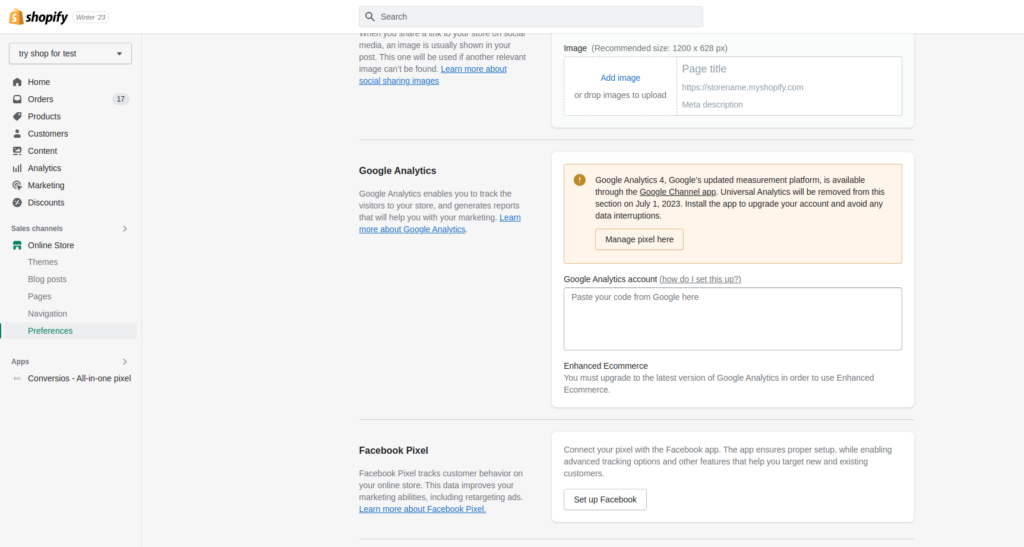Open Themes under Online Store
The image size is (1024, 547).
pos(42,262)
